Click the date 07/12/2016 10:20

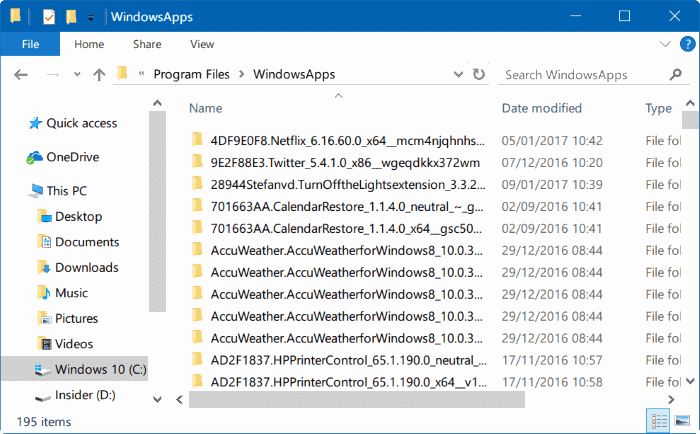click(x=552, y=163)
